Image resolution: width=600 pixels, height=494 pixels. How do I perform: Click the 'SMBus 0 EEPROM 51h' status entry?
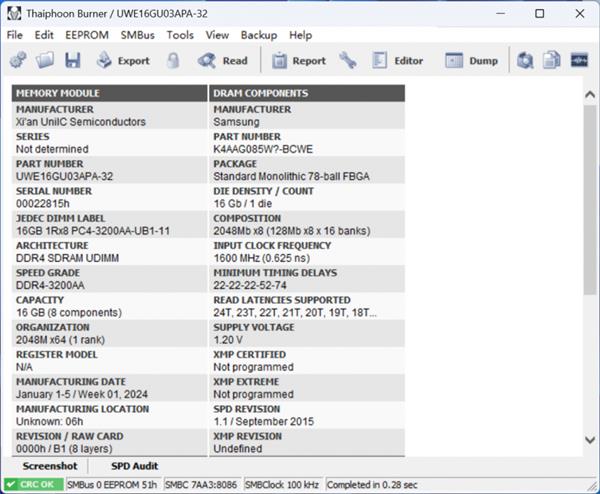(112, 485)
